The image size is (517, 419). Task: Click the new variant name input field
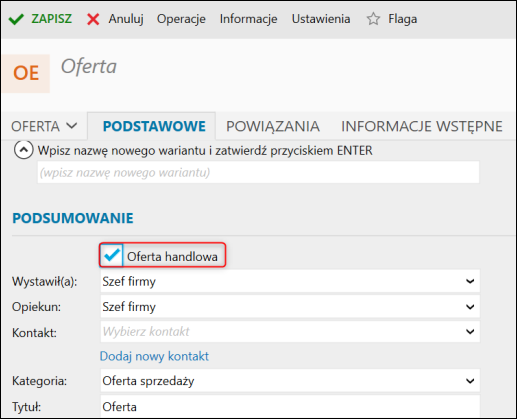(x=258, y=172)
